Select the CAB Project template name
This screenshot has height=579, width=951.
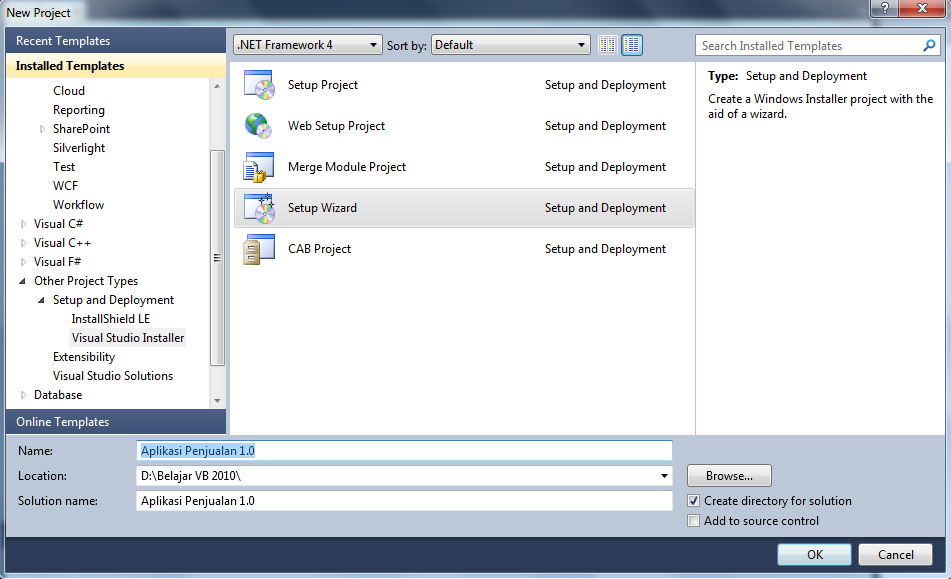point(320,249)
